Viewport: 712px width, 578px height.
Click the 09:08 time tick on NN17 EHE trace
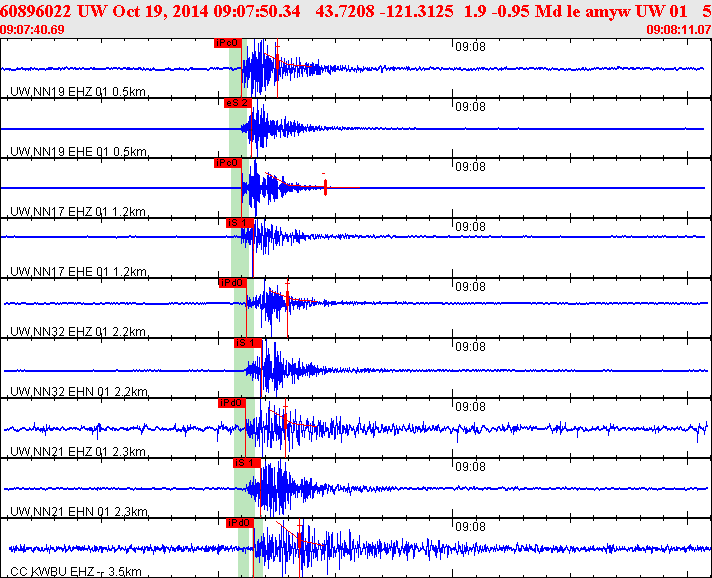[x=470, y=227]
